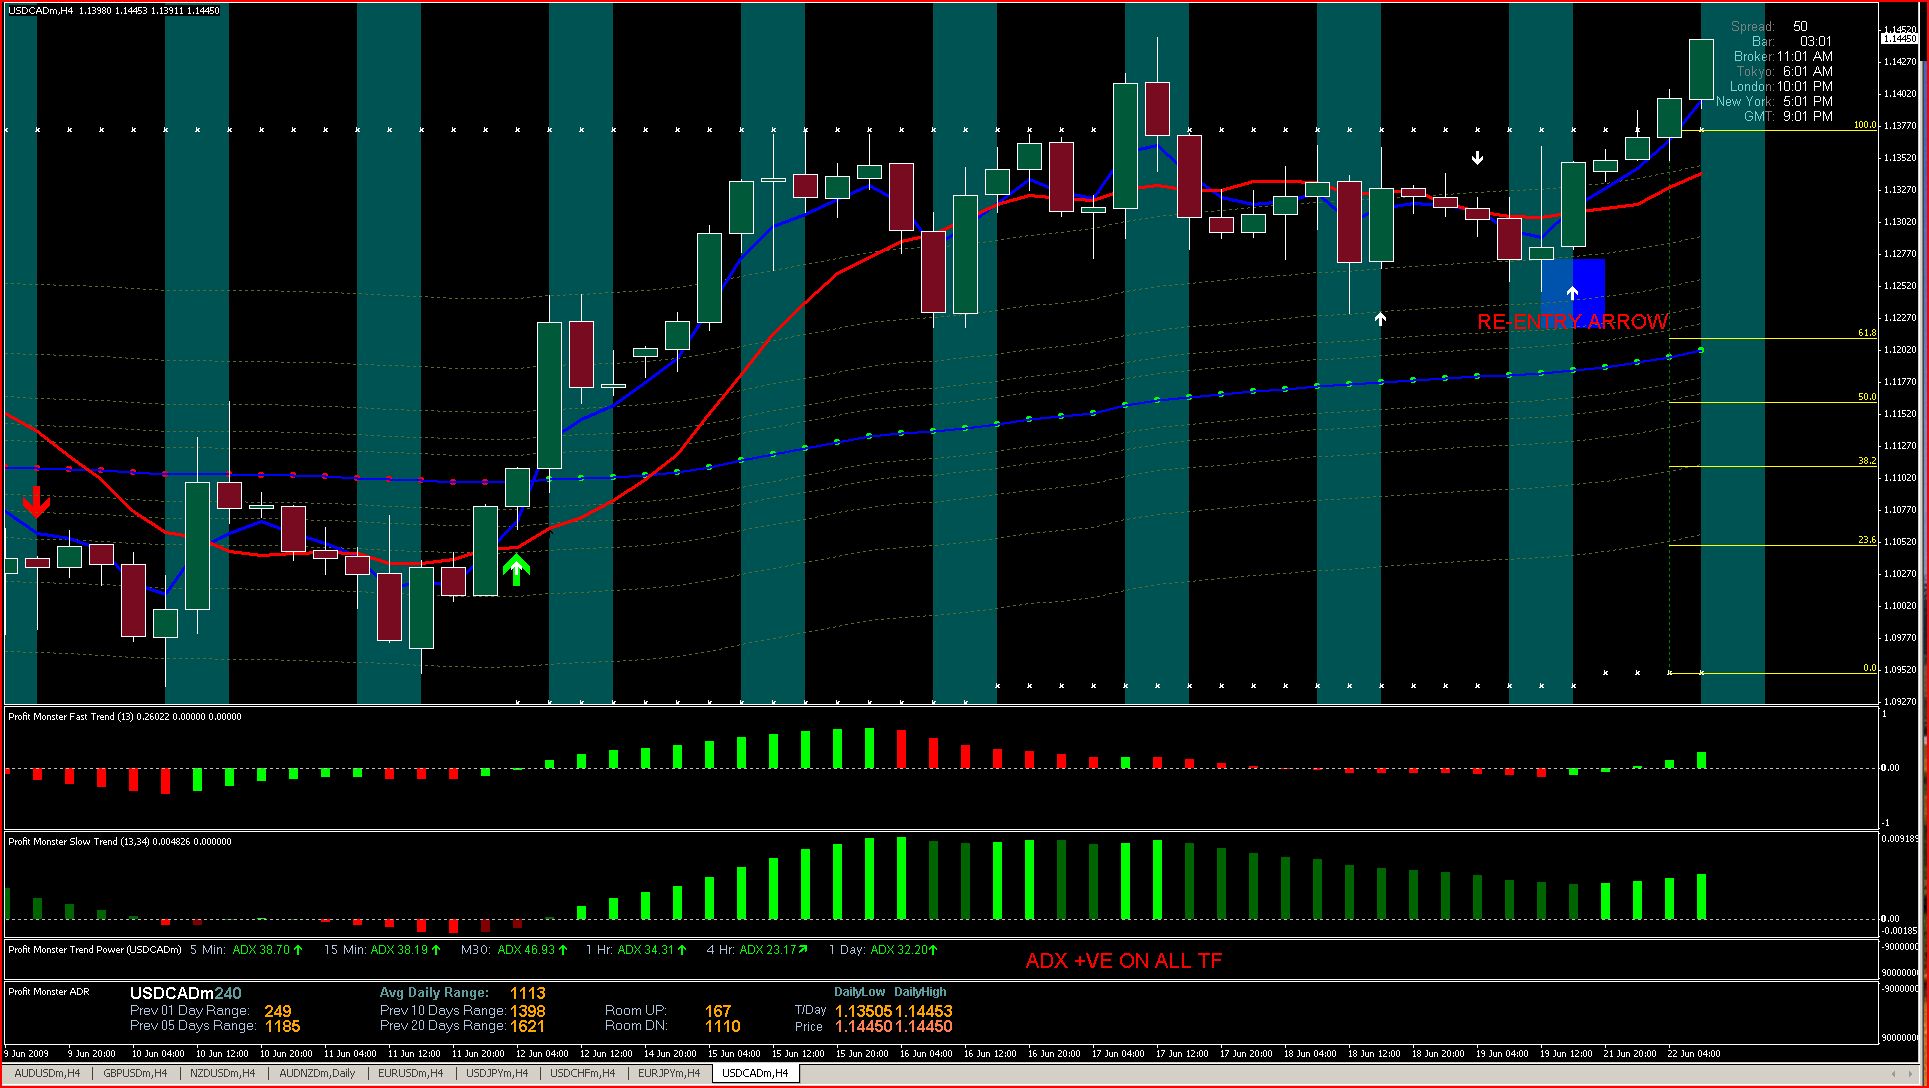Select the Fibonacci 50.0 level label
The height and width of the screenshot is (1088, 1929).
click(x=1867, y=397)
